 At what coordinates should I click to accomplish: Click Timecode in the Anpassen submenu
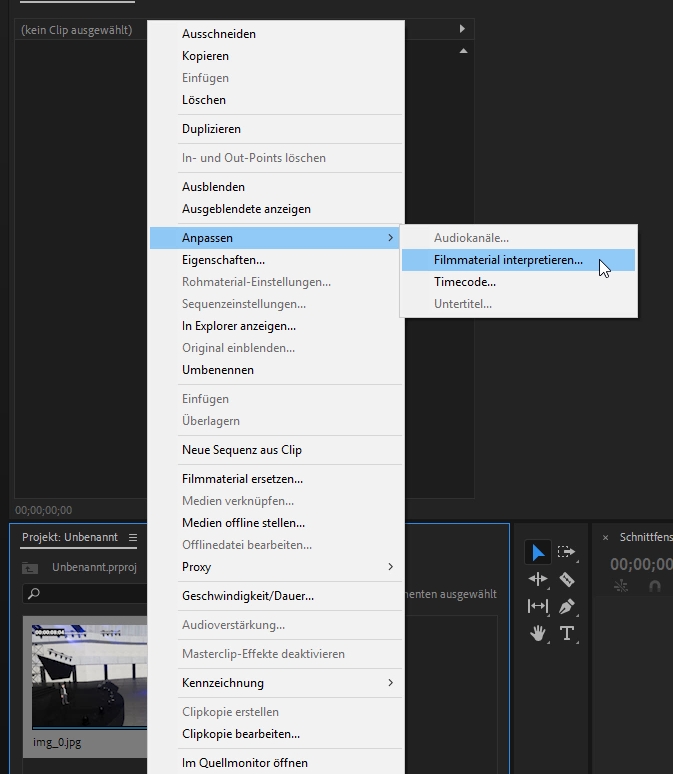point(465,282)
